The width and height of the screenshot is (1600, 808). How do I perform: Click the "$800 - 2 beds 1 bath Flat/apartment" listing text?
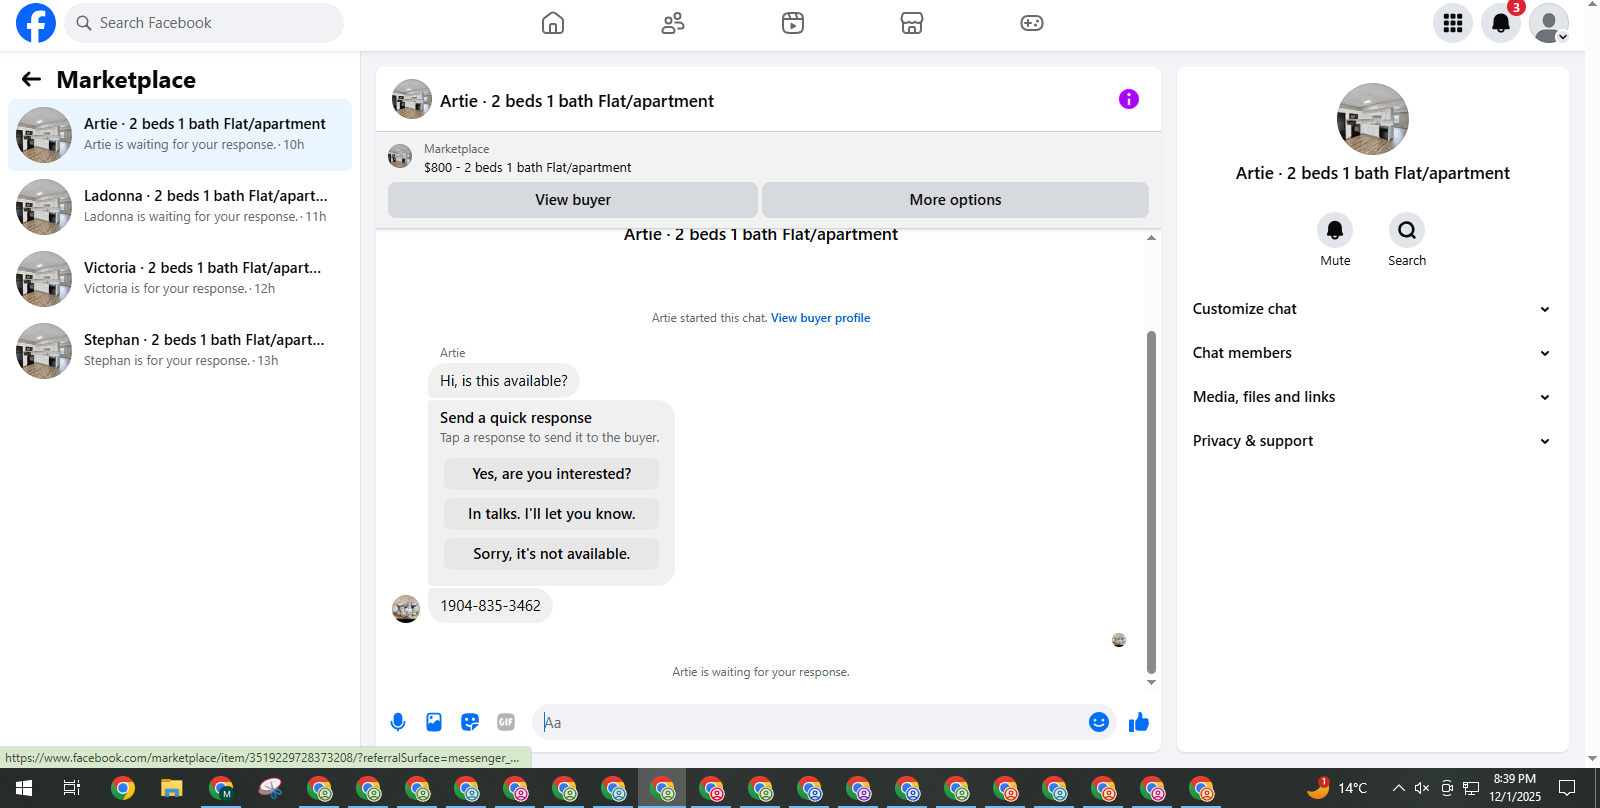tap(527, 168)
